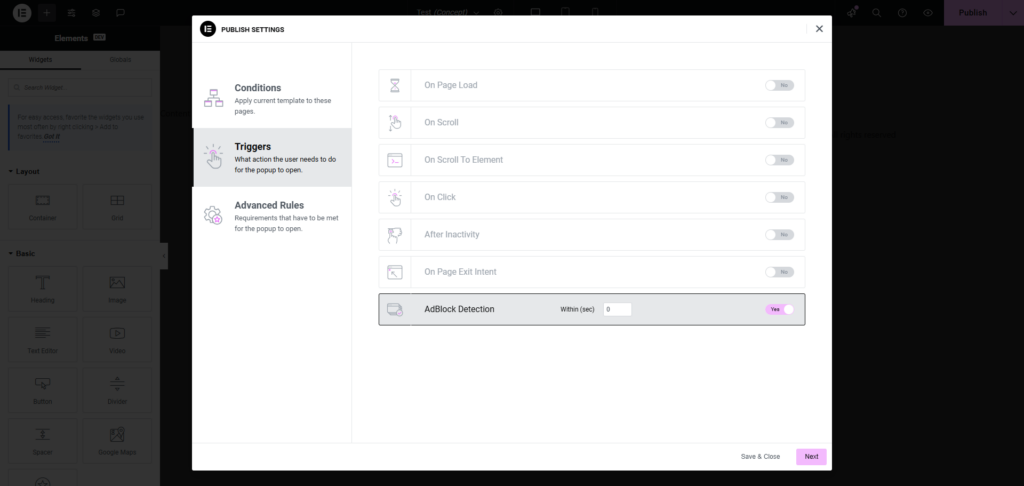Open Publish options arrow next to Publish
1024x486 pixels.
coord(1012,12)
